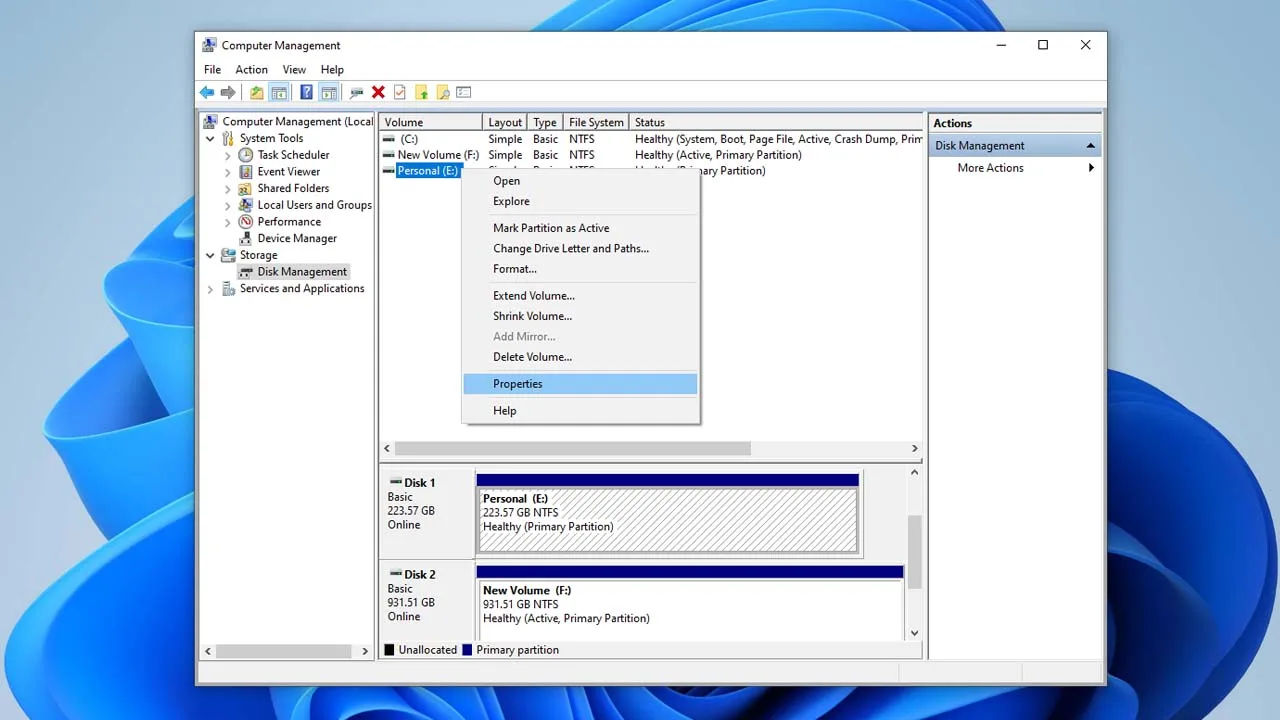Open the Action menu
The width and height of the screenshot is (1280, 720).
[x=251, y=70]
